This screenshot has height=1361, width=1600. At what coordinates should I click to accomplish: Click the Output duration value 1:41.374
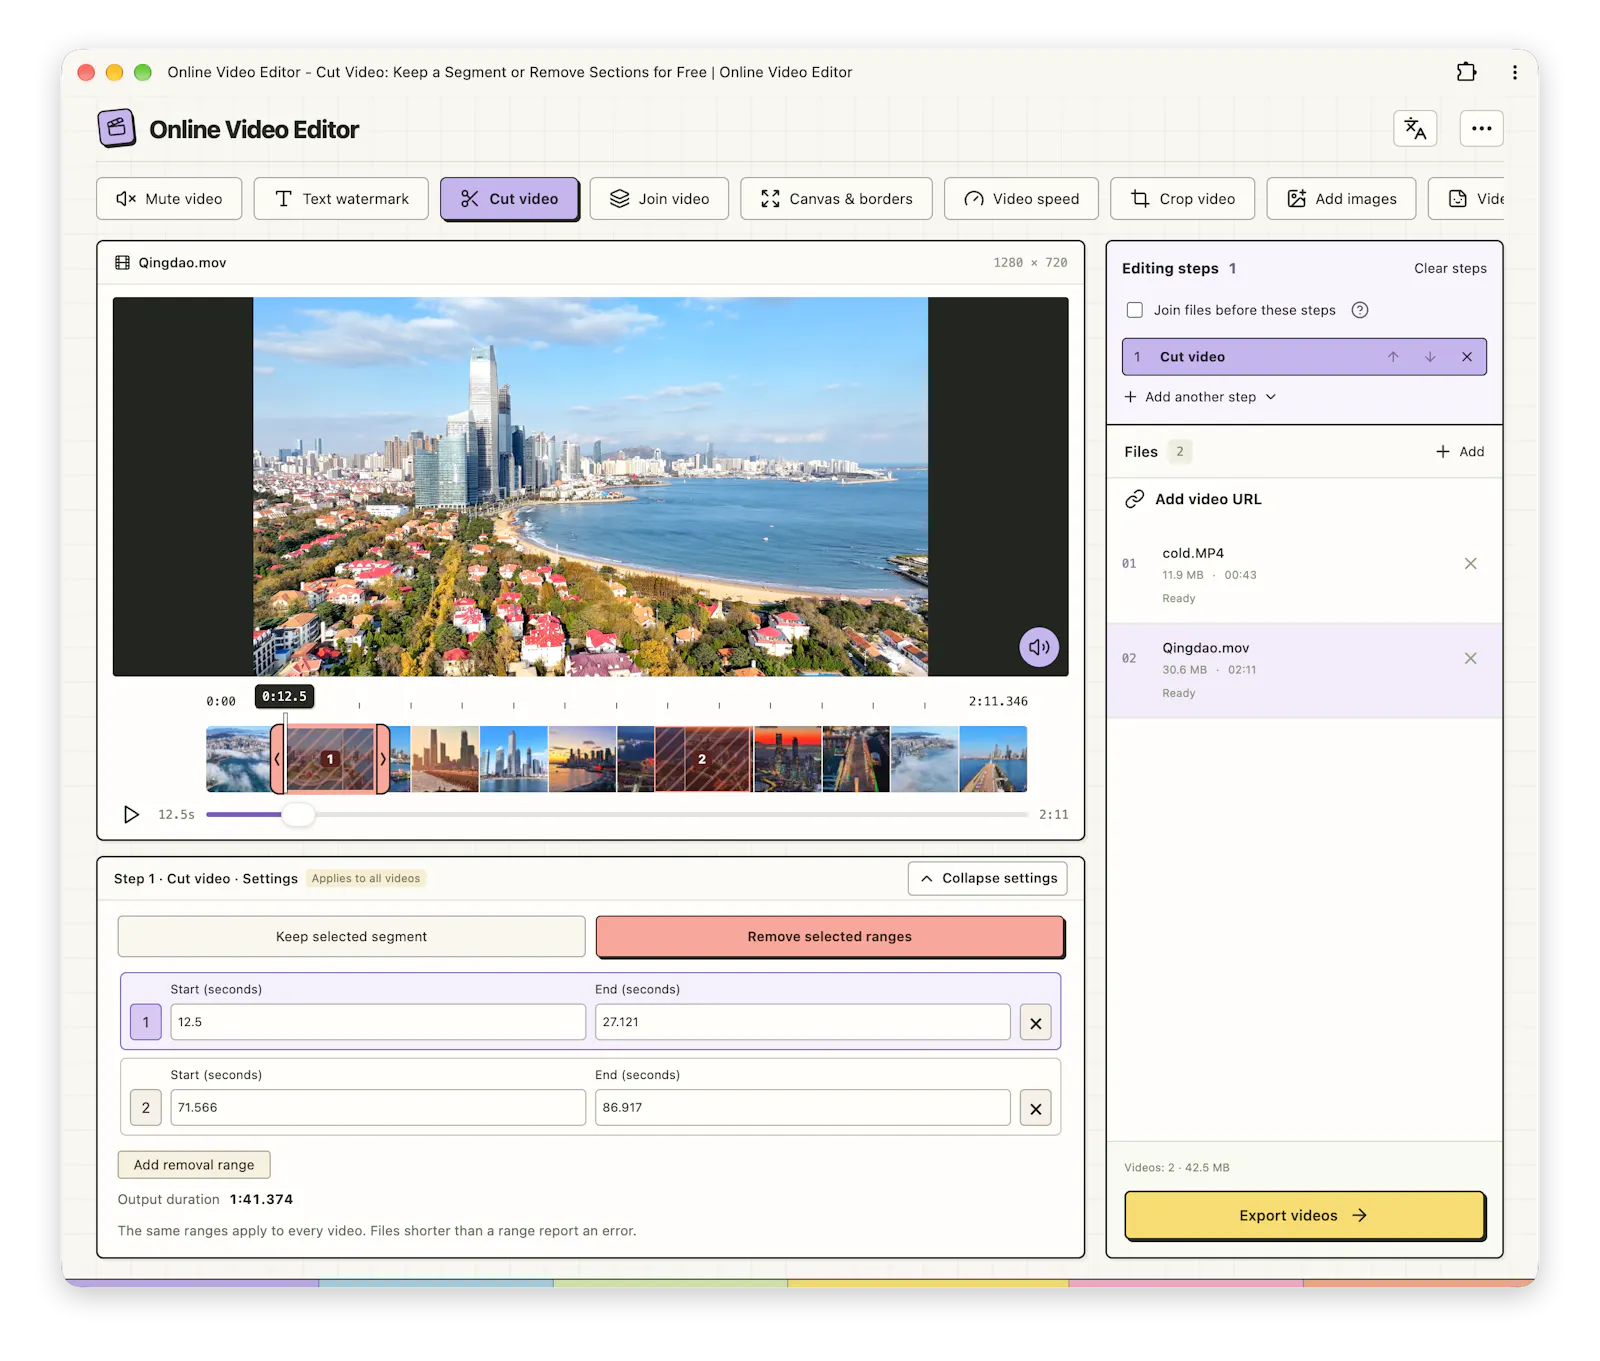point(261,1199)
